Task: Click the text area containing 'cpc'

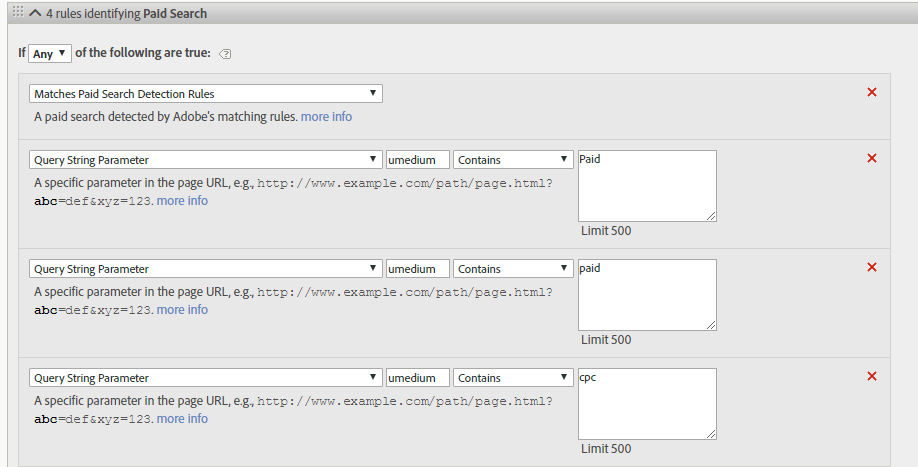Action: coord(647,403)
